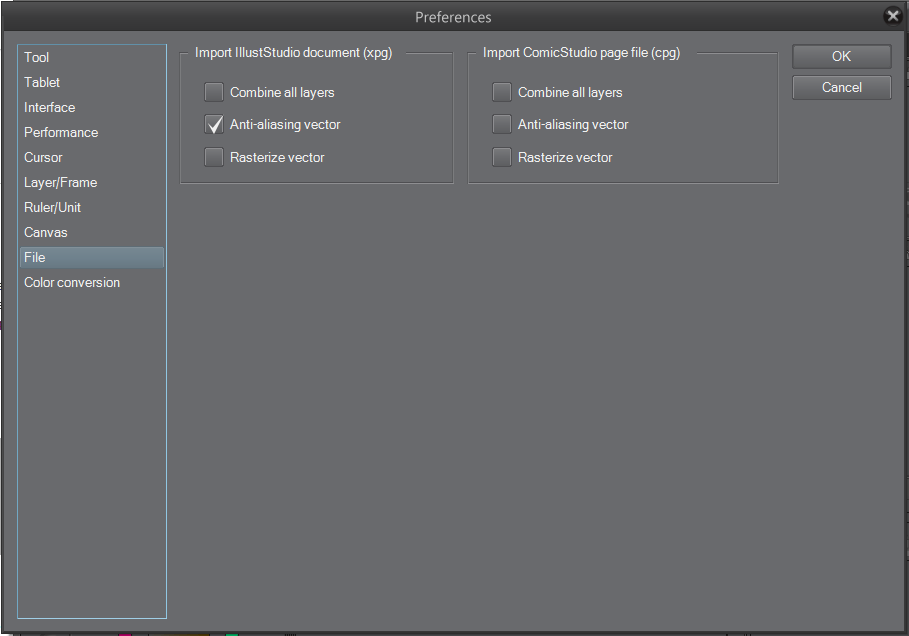
Task: Go to Layer/Frame settings
Action: coord(92,182)
